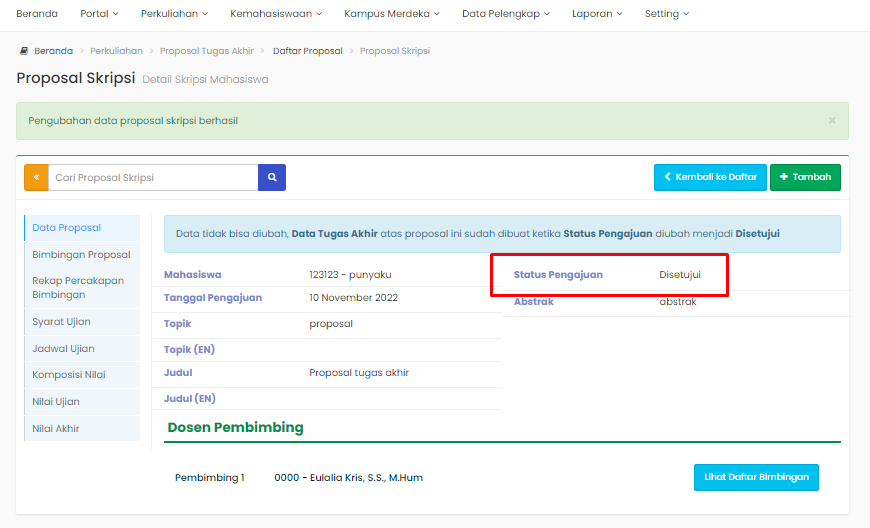Go to Beranda in the top navigation
Image resolution: width=870 pixels, height=528 pixels.
tap(37, 14)
